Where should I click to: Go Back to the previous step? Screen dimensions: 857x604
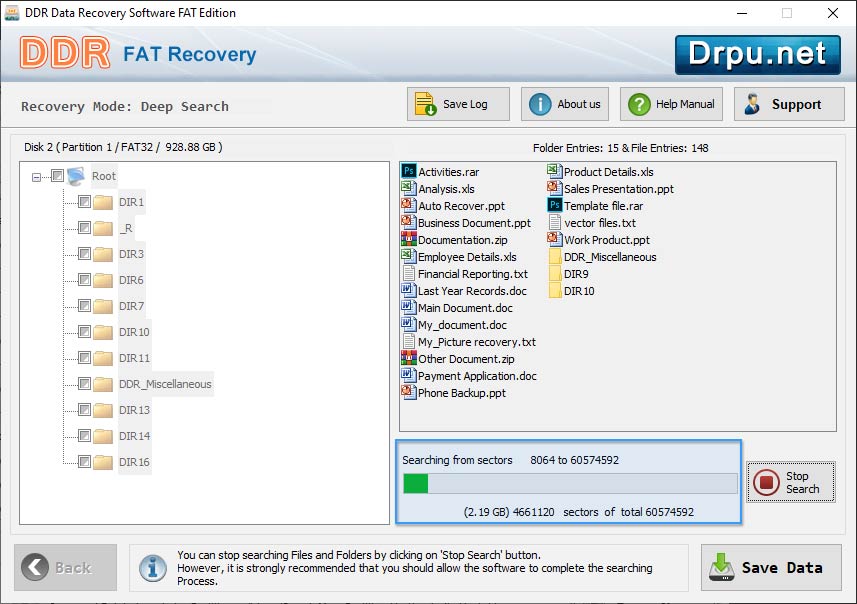[66, 567]
